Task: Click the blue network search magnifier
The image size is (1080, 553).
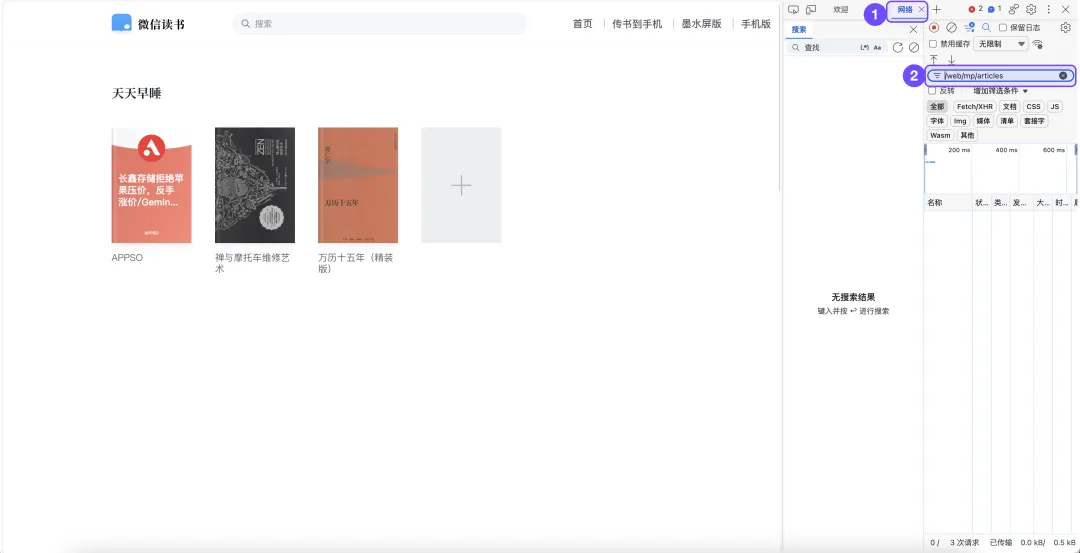Action: click(x=986, y=28)
